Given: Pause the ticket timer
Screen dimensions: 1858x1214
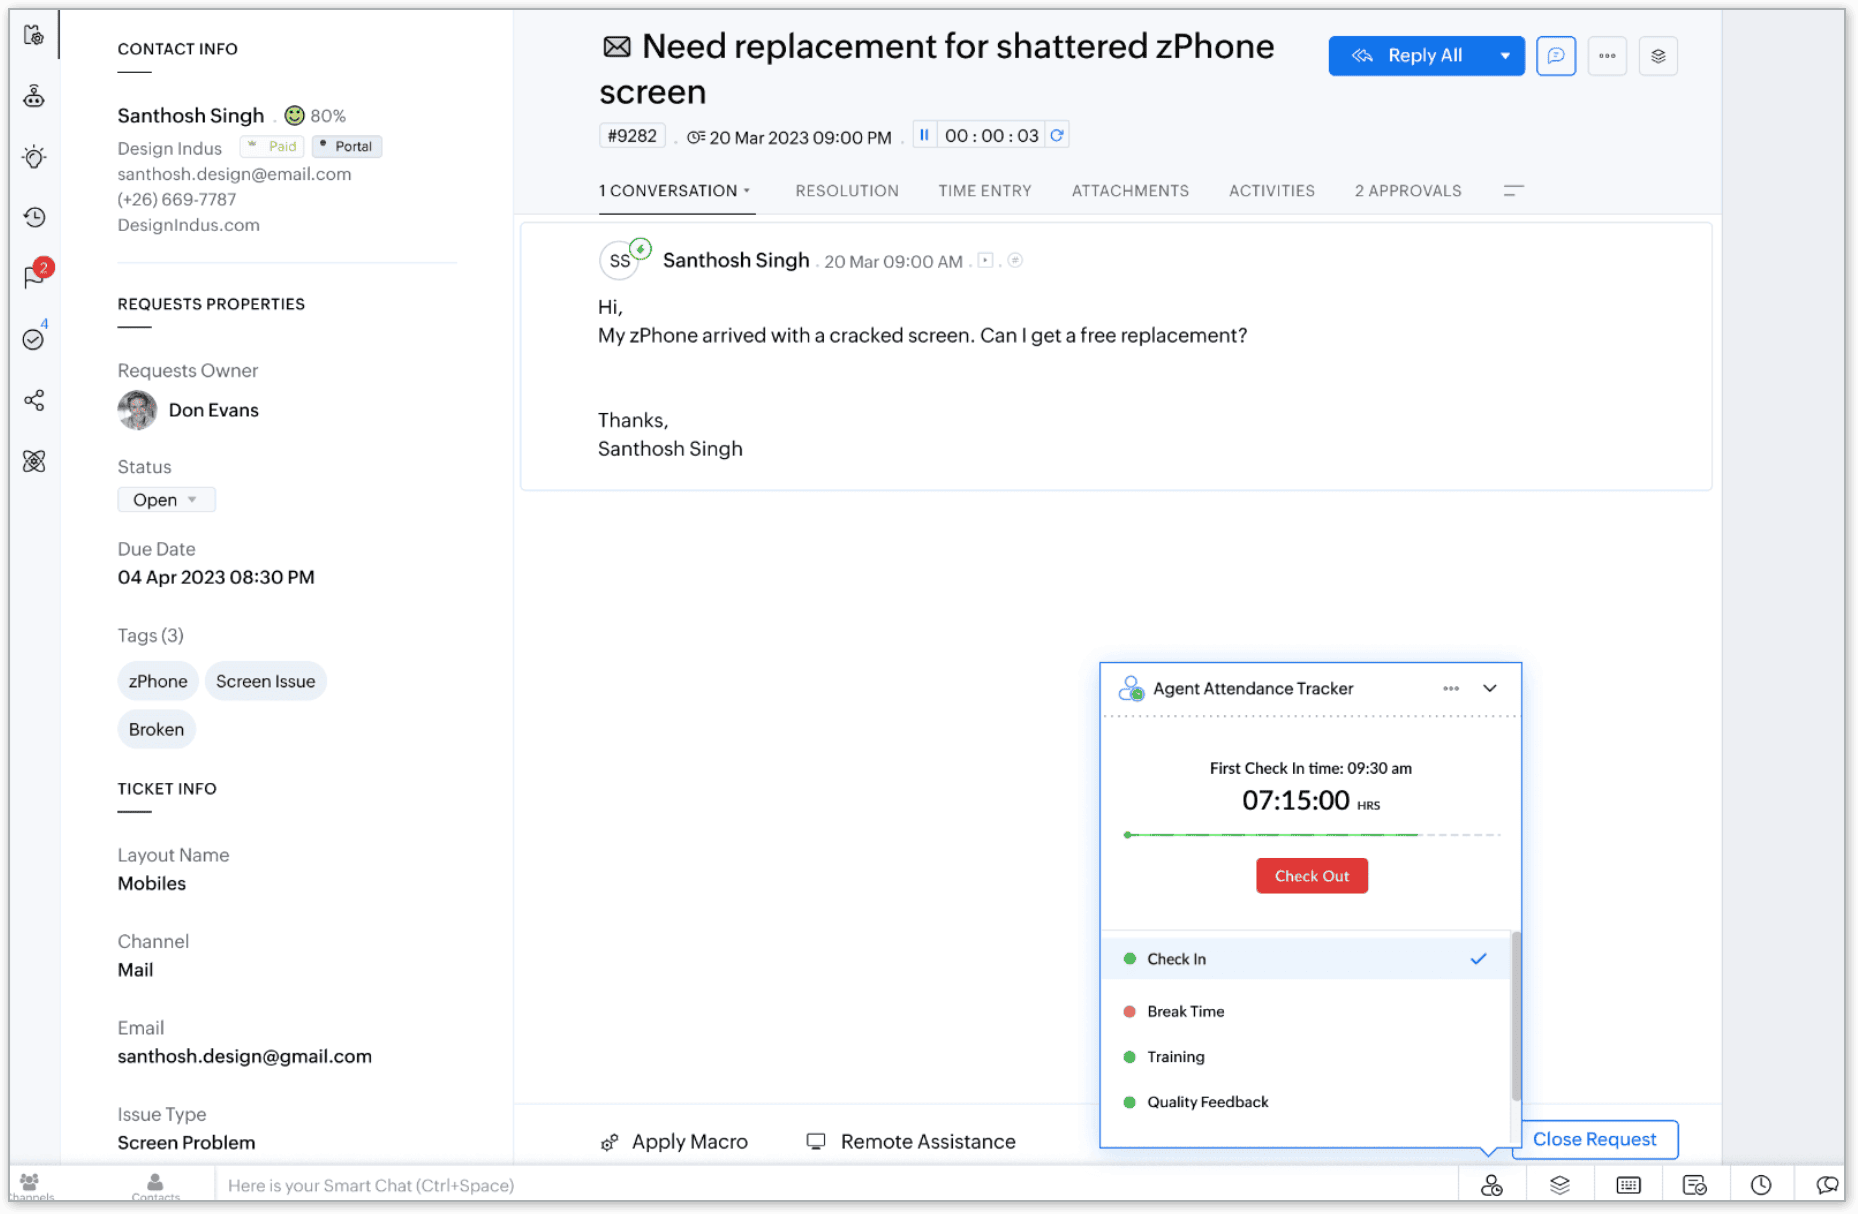Looking at the screenshot, I should [924, 135].
